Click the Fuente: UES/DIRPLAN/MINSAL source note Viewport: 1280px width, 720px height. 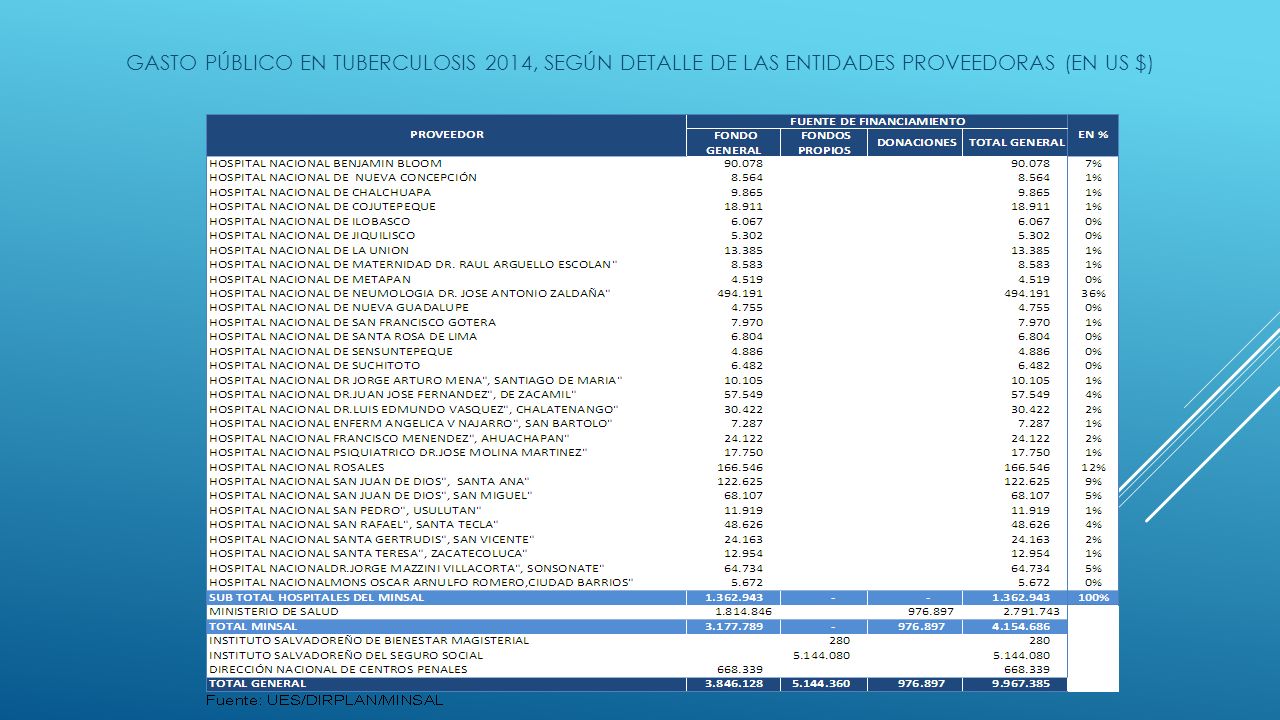tap(324, 701)
